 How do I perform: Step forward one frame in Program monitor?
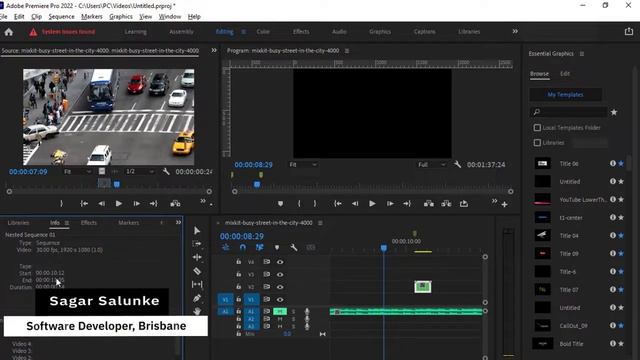tap(390, 203)
